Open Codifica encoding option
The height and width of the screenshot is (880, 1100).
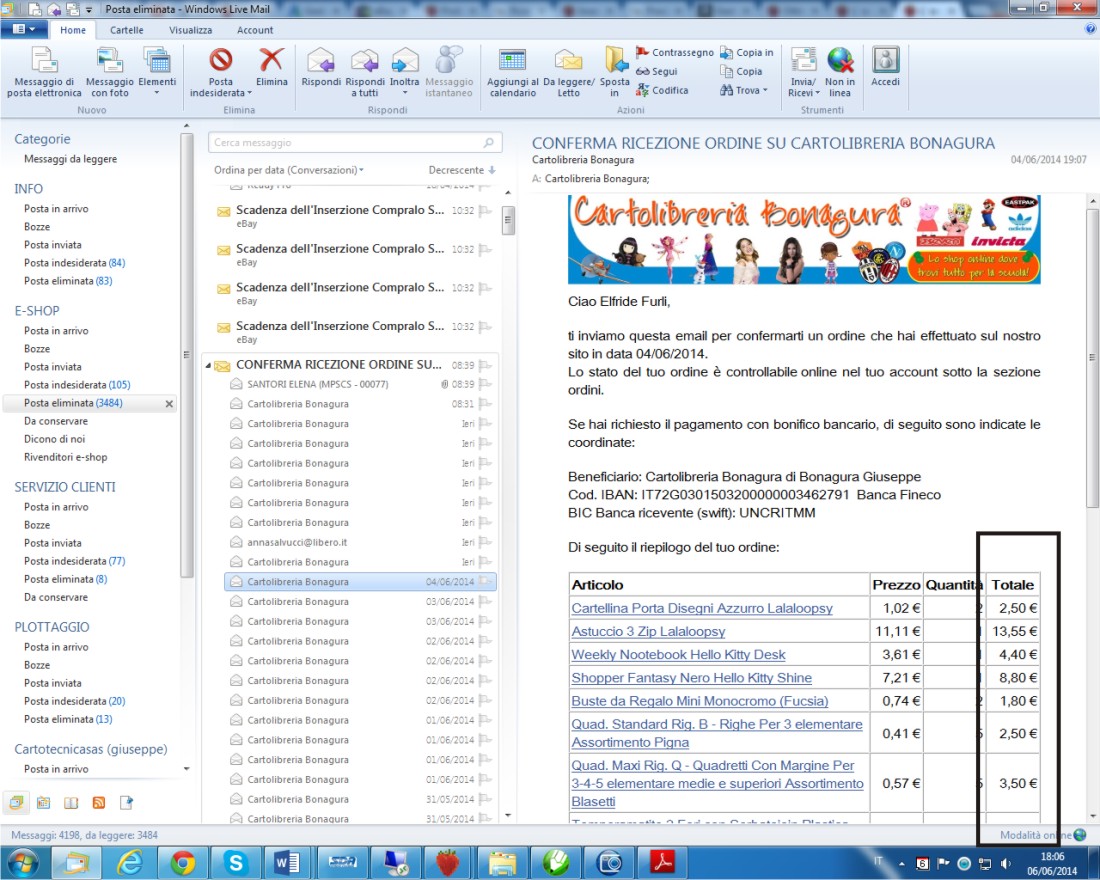(662, 91)
